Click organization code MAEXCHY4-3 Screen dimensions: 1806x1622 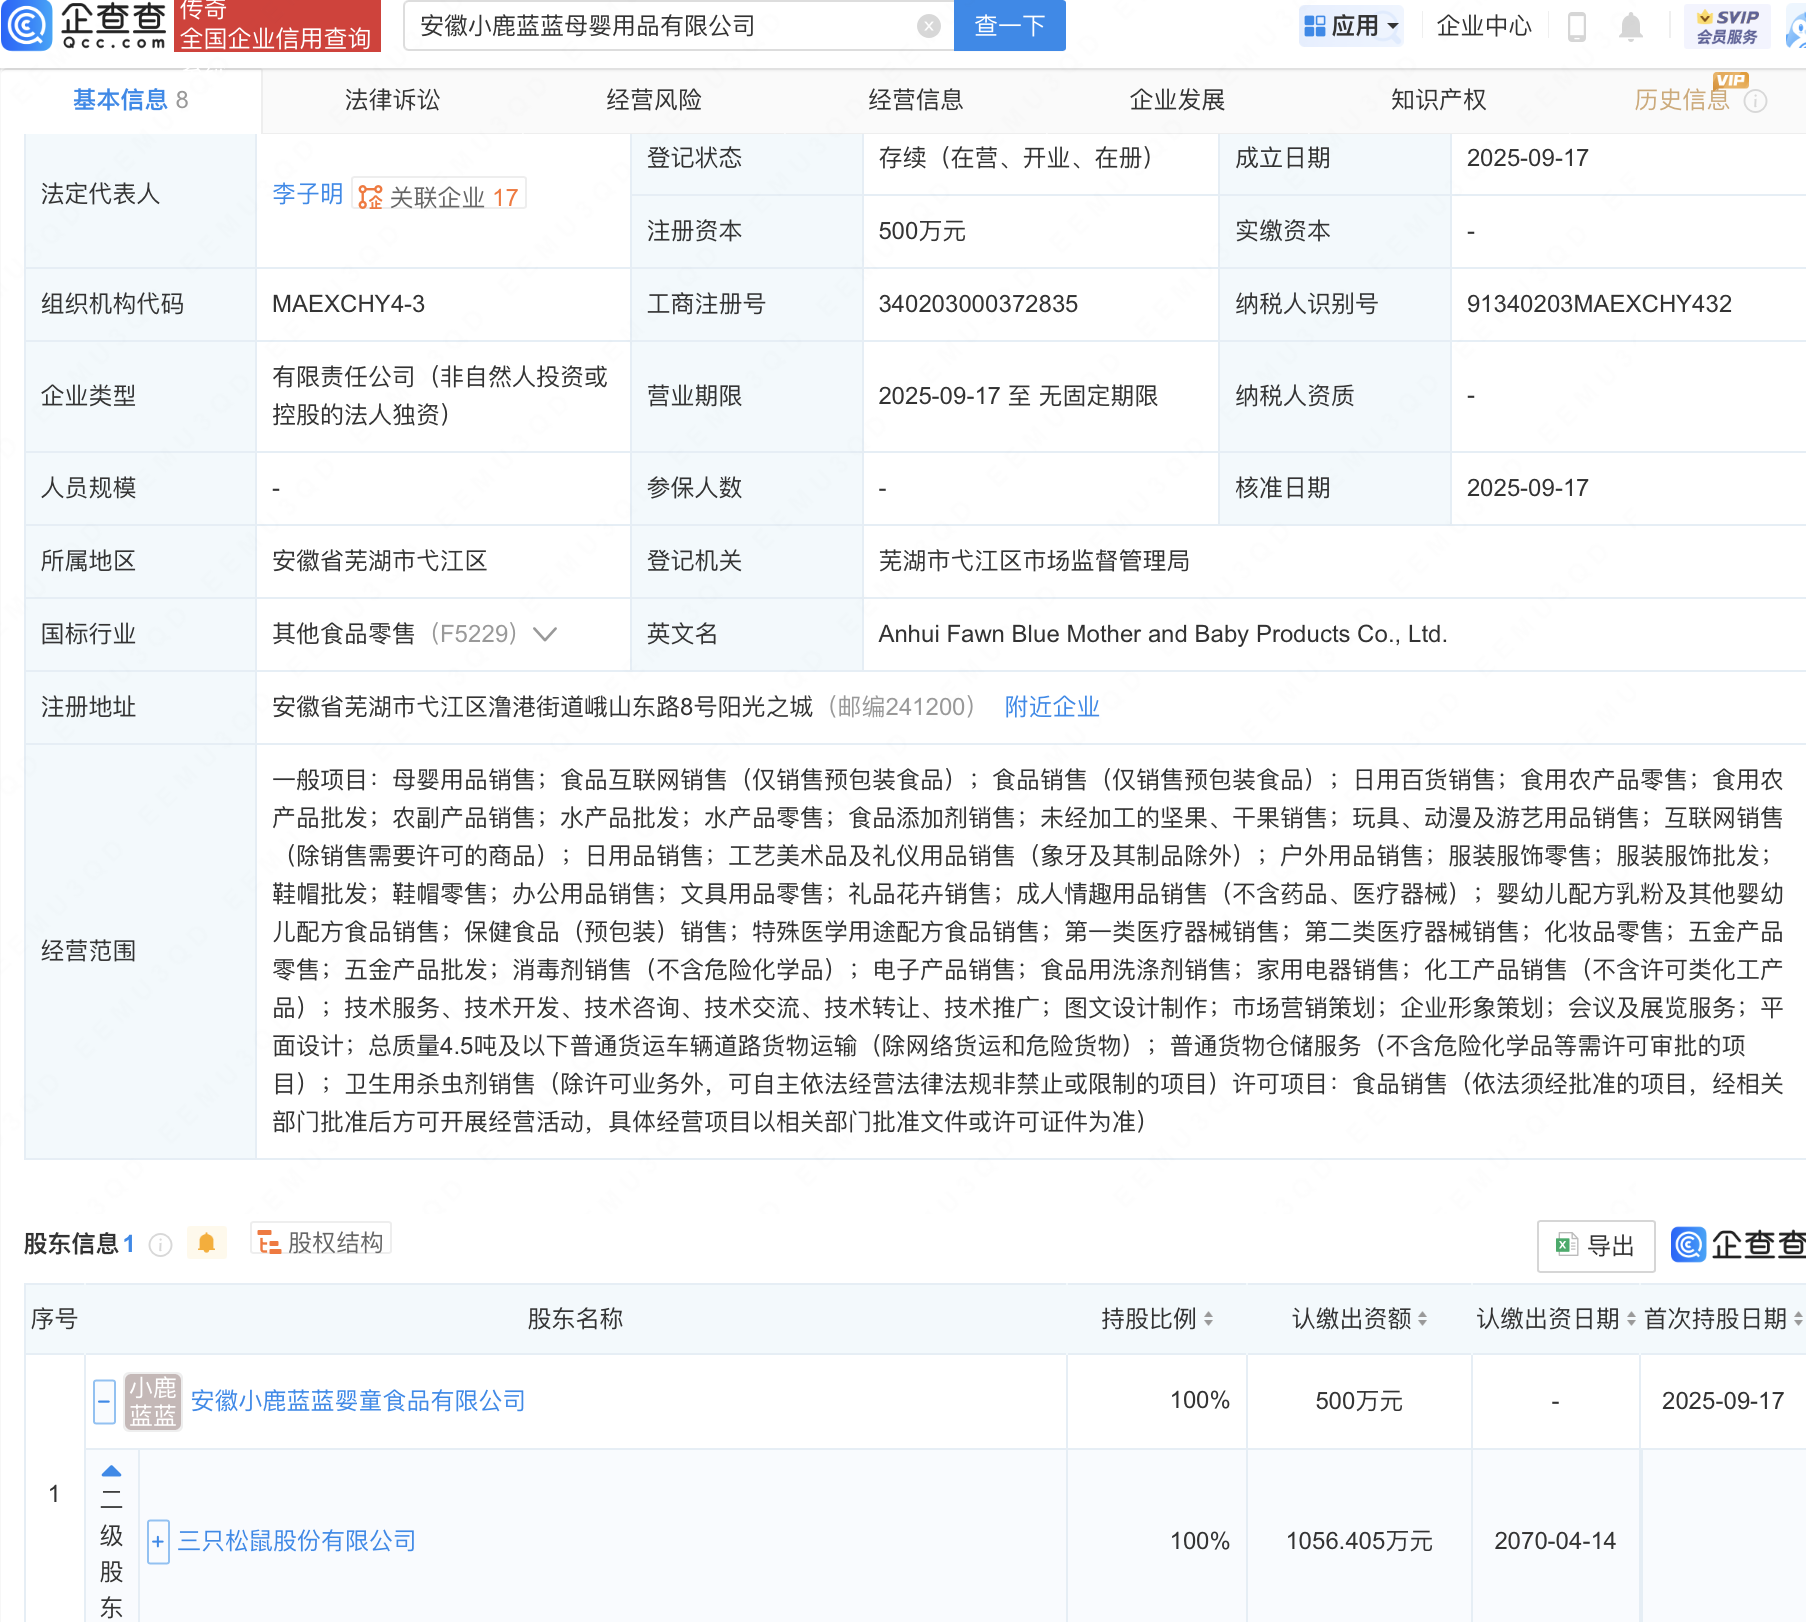pos(349,304)
